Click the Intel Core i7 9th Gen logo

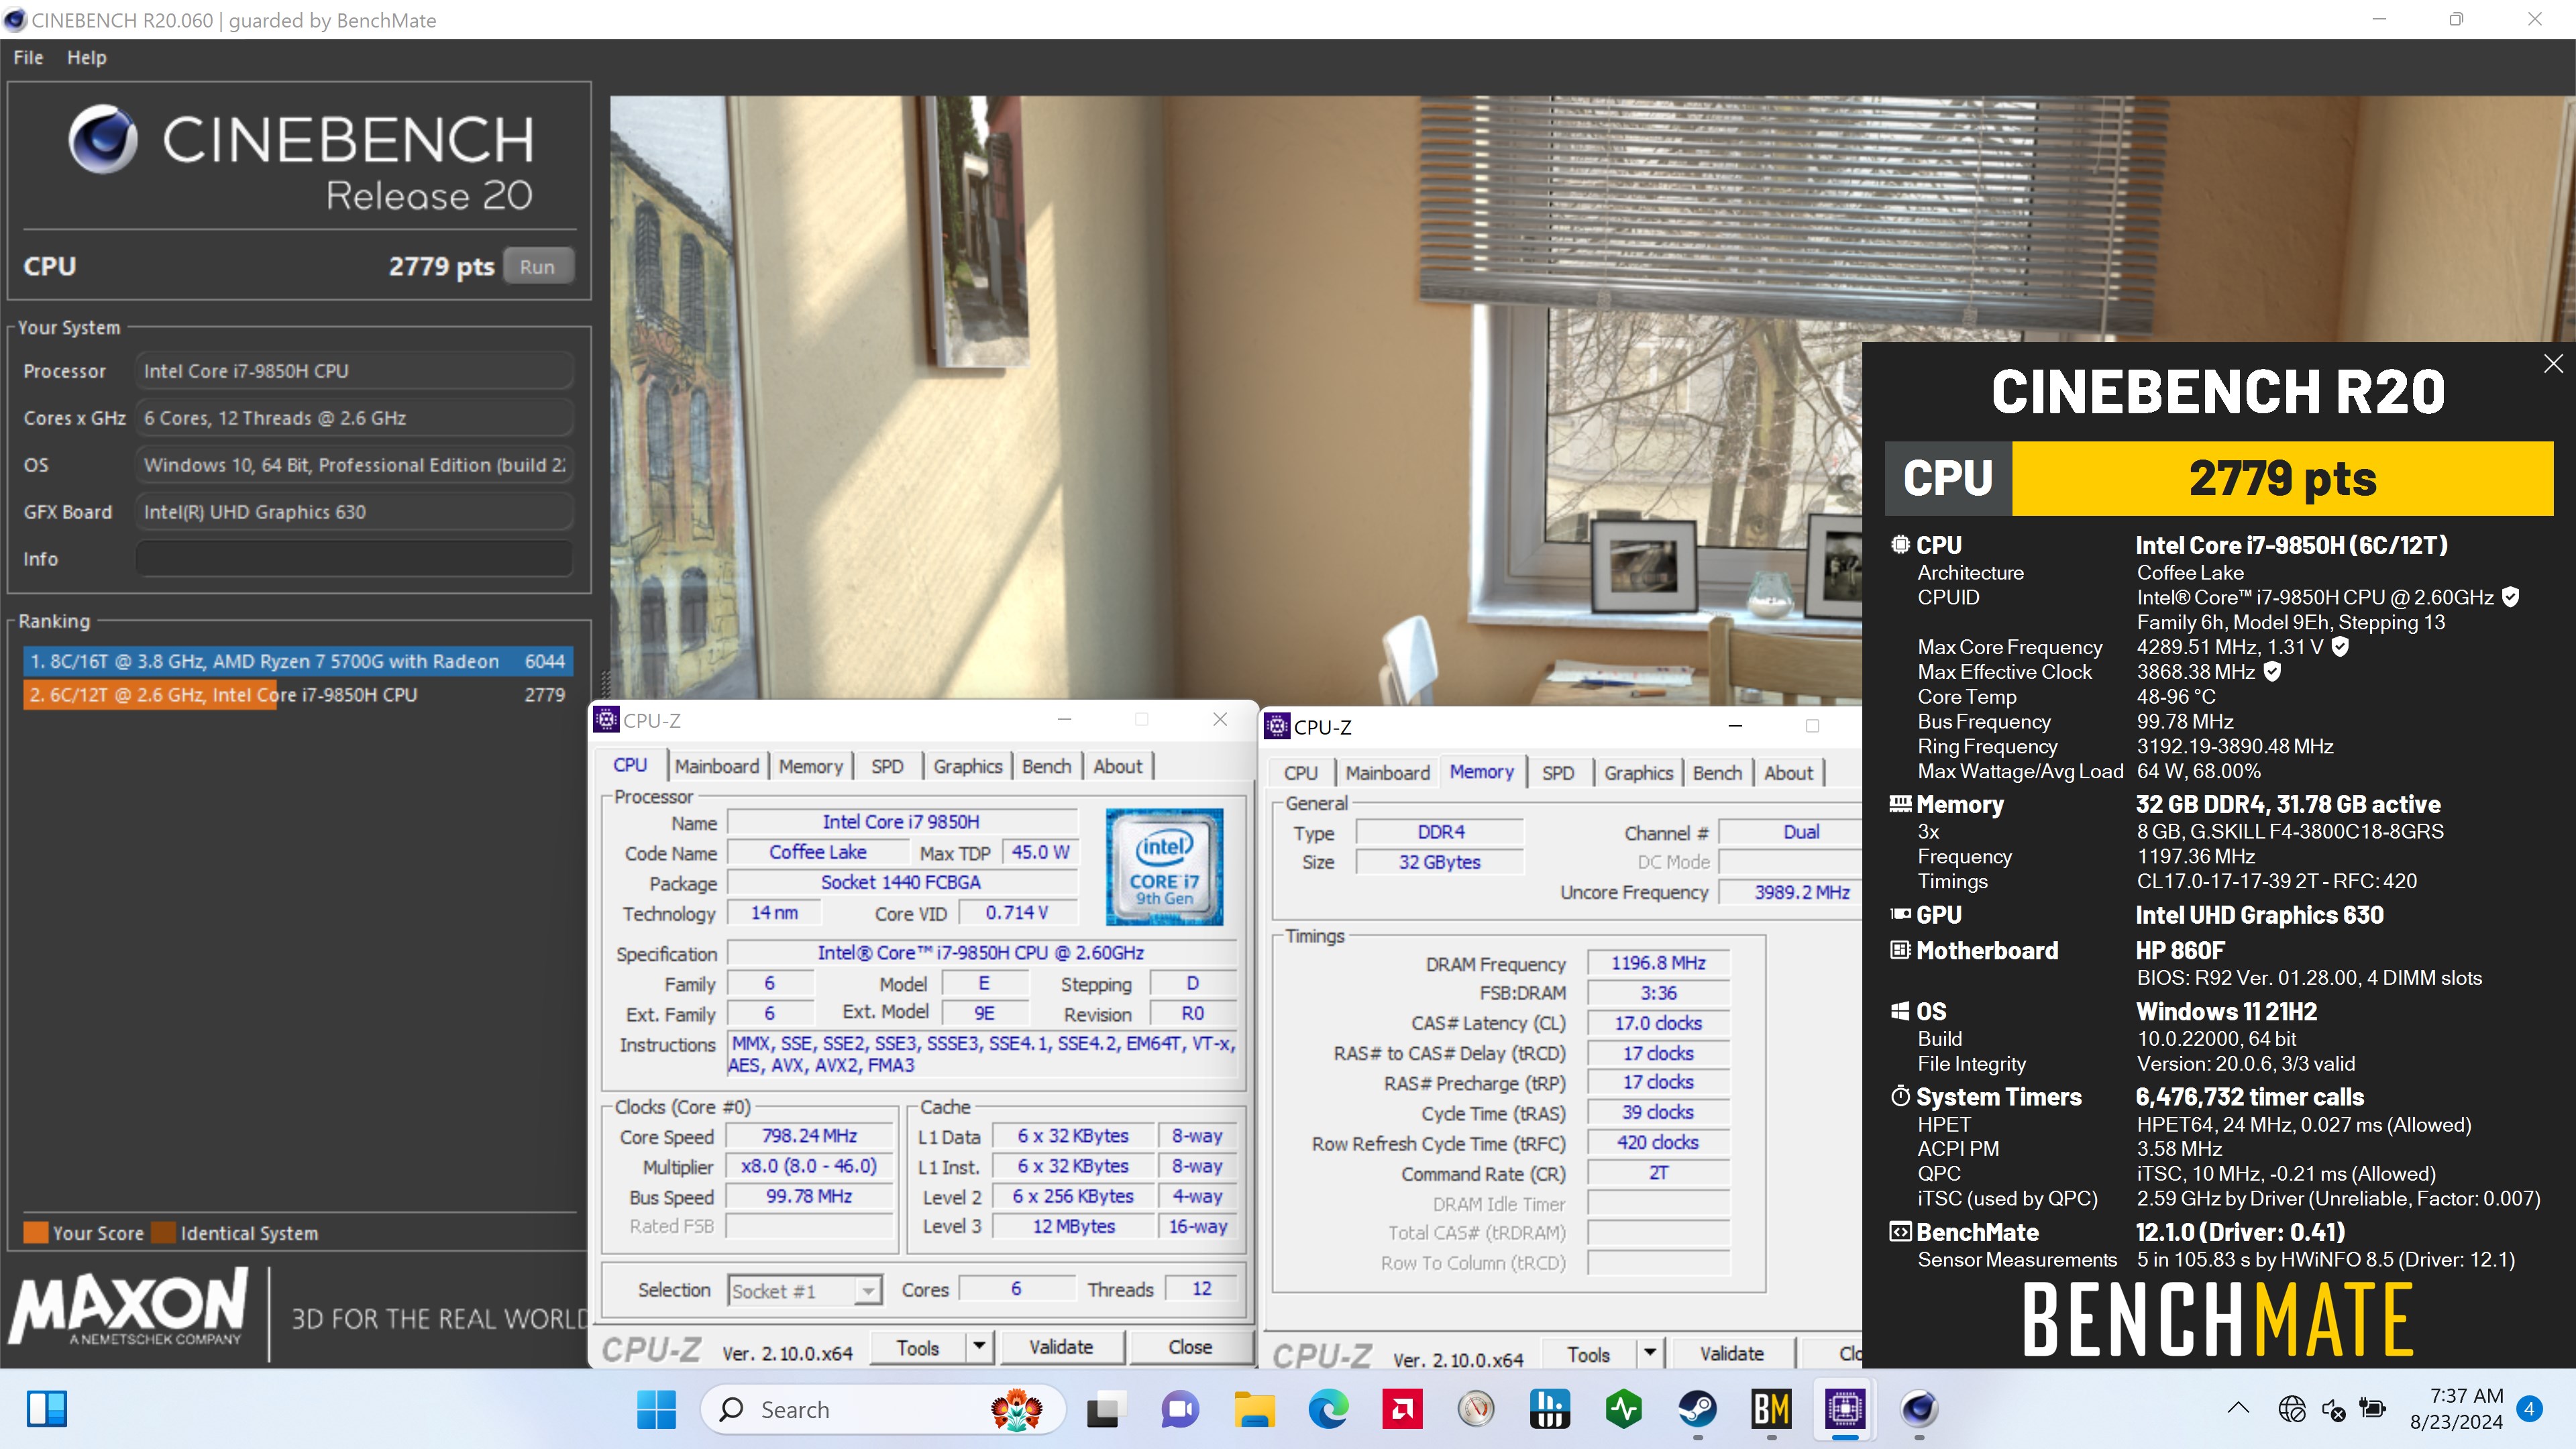coord(1164,866)
